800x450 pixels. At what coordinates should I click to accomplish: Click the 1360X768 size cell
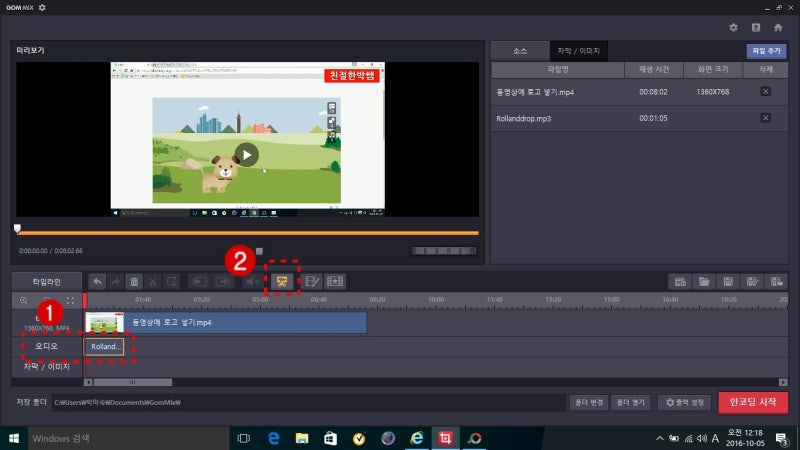point(713,92)
